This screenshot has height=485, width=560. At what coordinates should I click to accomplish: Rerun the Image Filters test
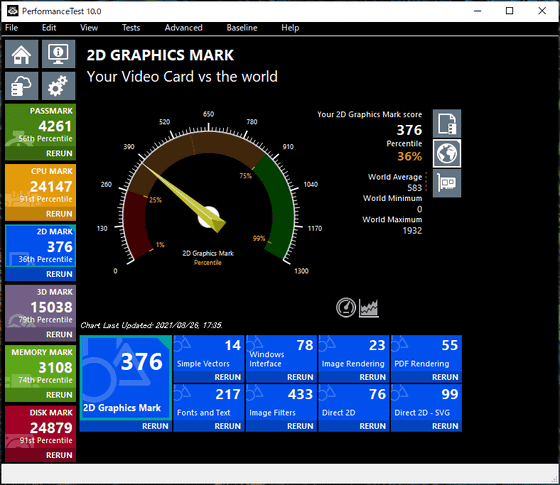click(x=300, y=426)
